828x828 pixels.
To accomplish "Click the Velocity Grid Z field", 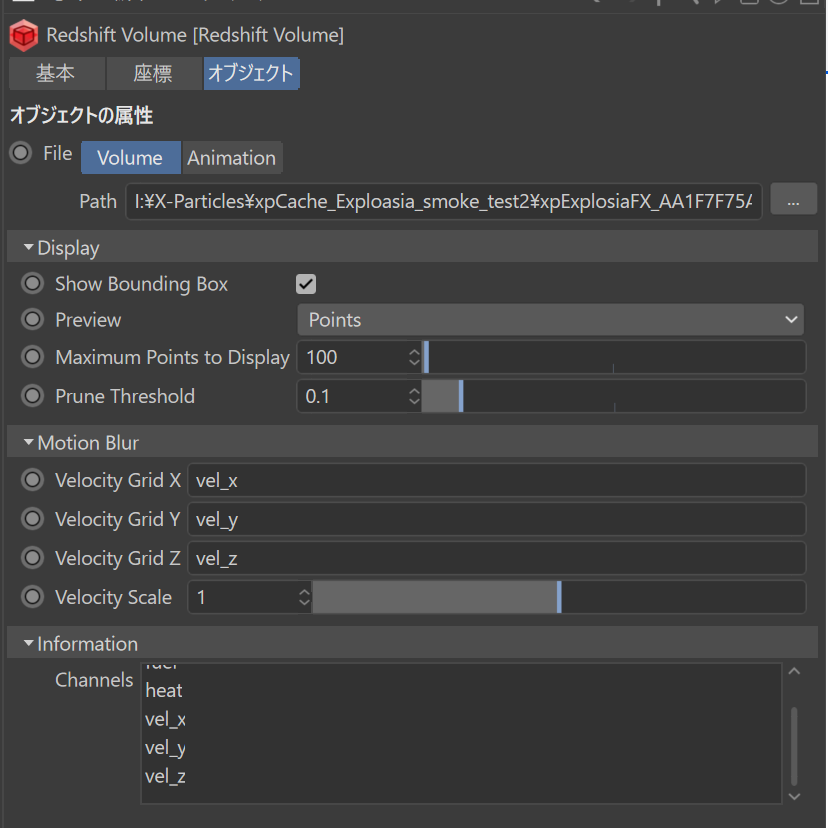I will (497, 559).
